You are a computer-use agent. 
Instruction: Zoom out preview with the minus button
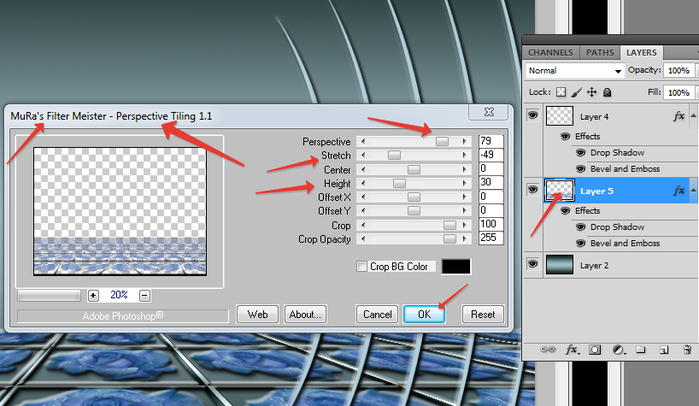pyautogui.click(x=144, y=295)
